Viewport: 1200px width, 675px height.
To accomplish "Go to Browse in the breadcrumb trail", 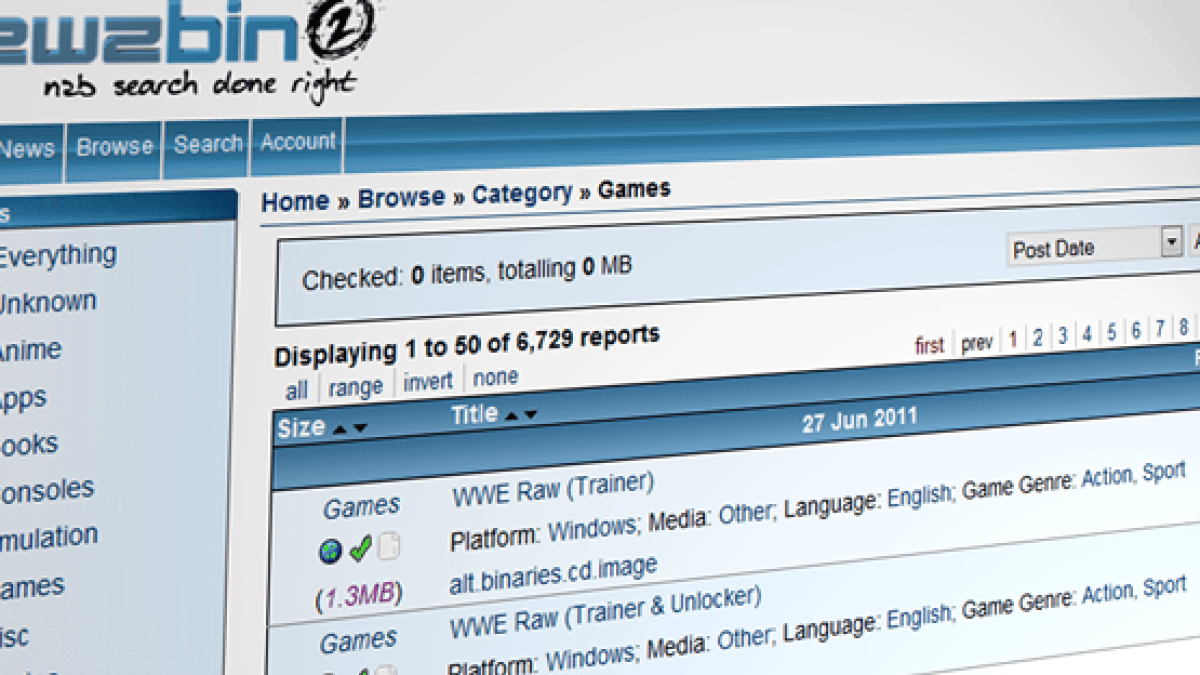I will pyautogui.click(x=401, y=198).
